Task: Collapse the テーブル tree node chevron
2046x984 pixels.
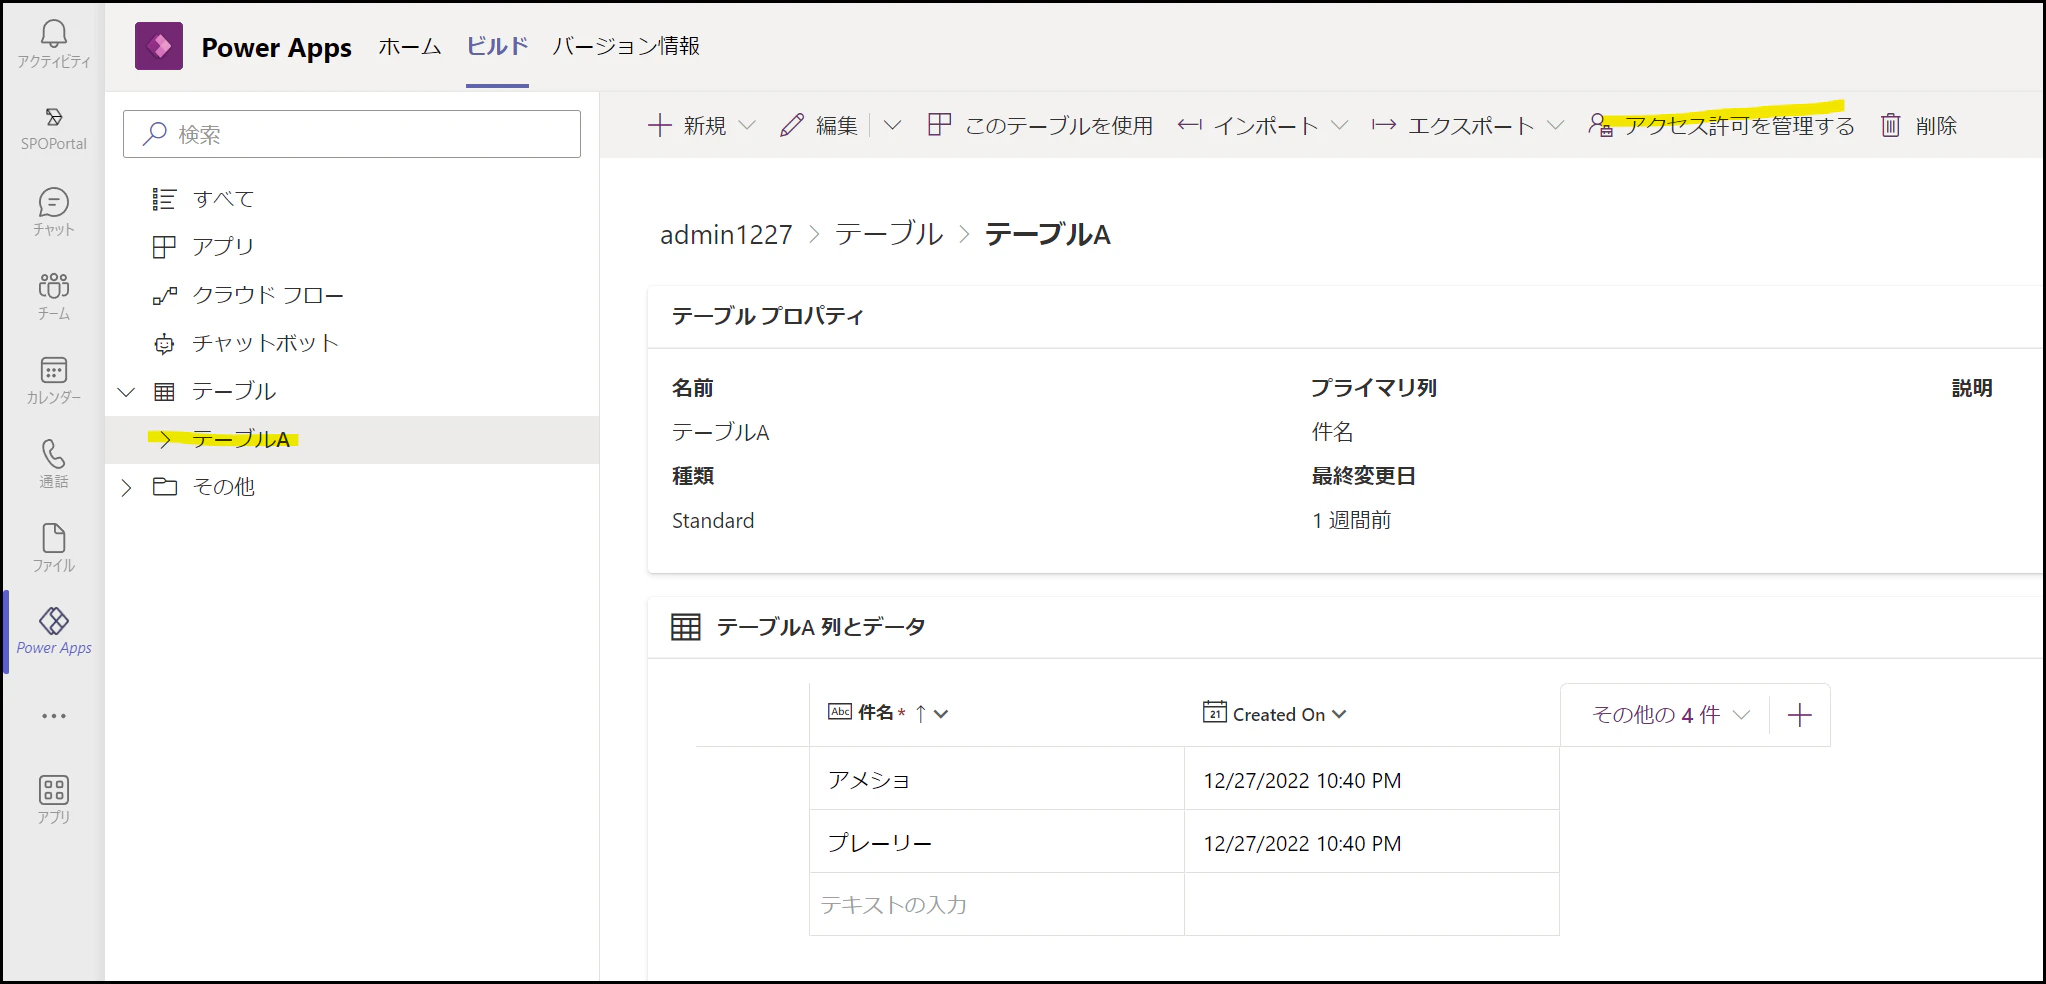Action: (x=126, y=392)
